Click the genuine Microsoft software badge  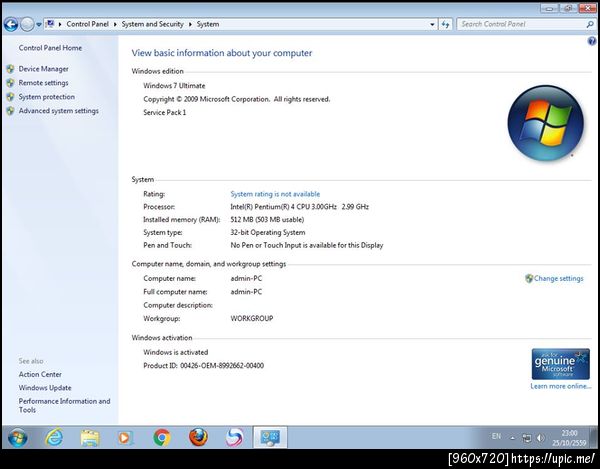pos(560,364)
